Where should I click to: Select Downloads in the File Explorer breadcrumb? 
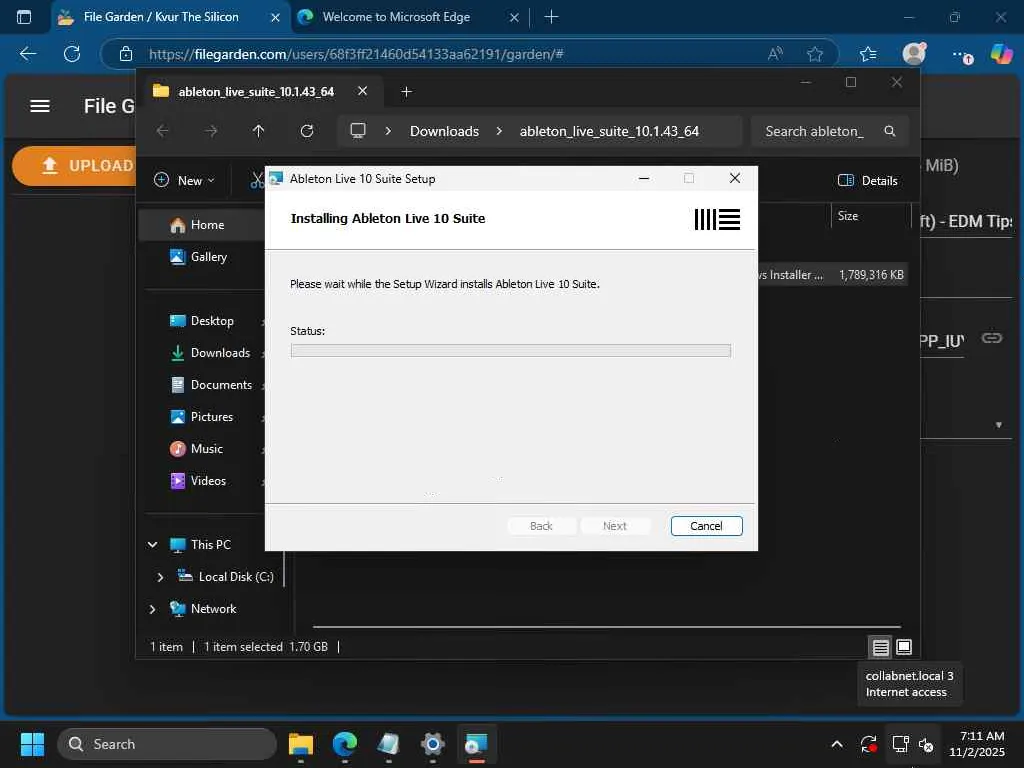click(444, 131)
